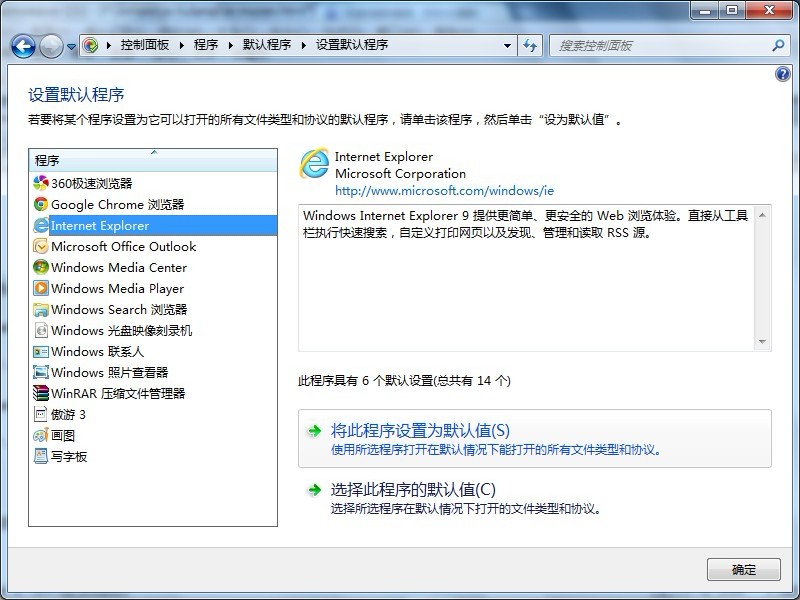Refresh the address bar with the refresh icon
This screenshot has width=800, height=600.
pyautogui.click(x=530, y=45)
